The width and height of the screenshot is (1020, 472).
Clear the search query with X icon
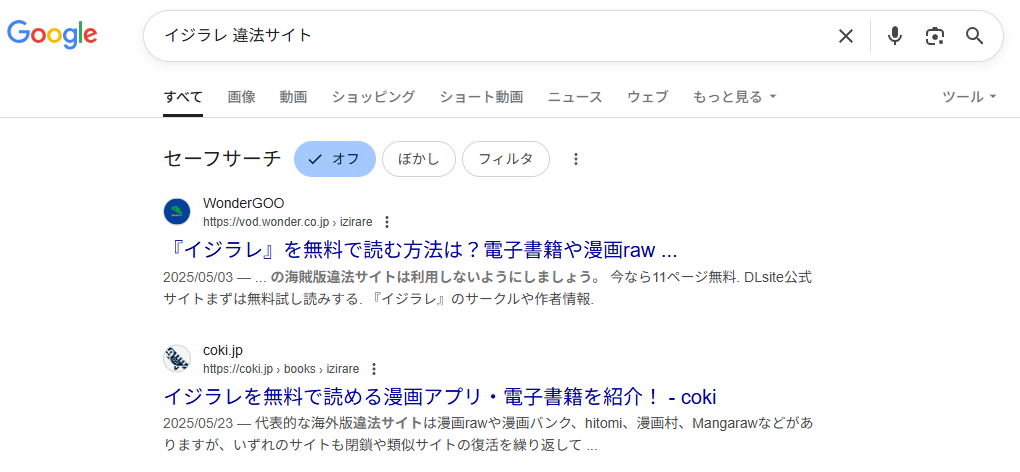tap(845, 36)
